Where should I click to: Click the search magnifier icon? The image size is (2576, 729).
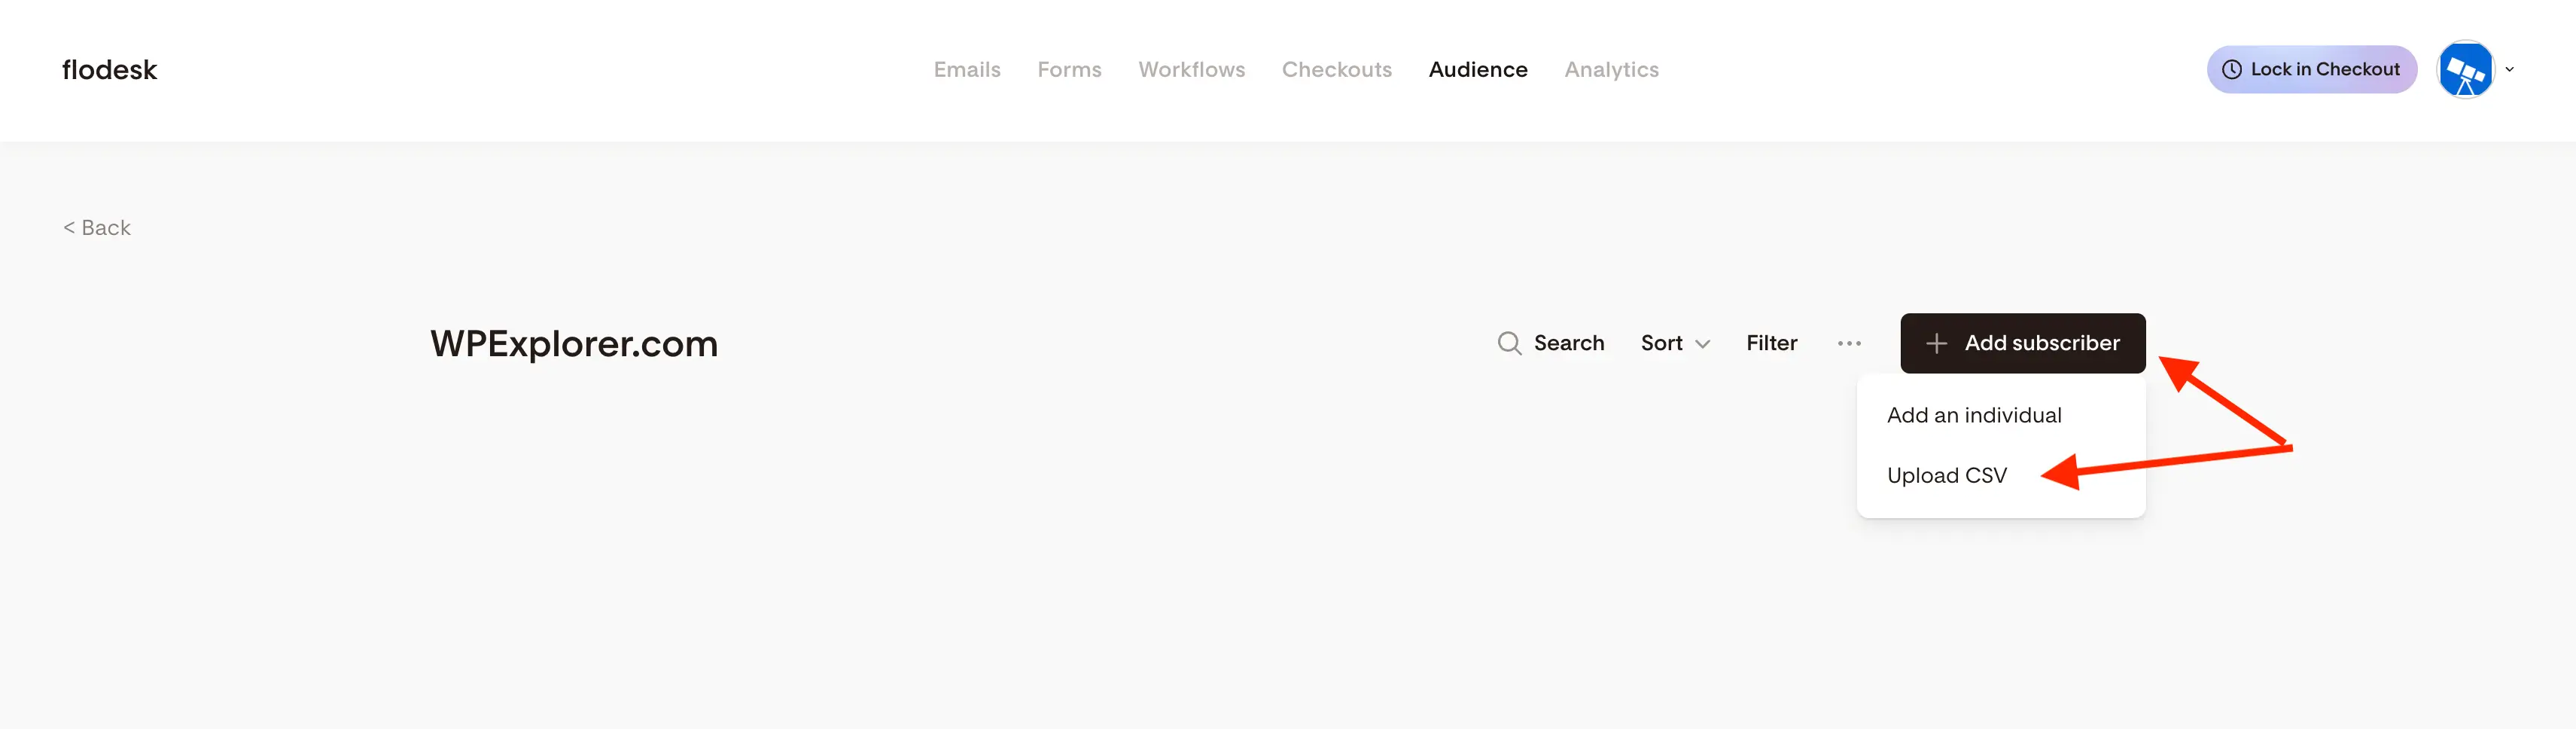click(1510, 343)
